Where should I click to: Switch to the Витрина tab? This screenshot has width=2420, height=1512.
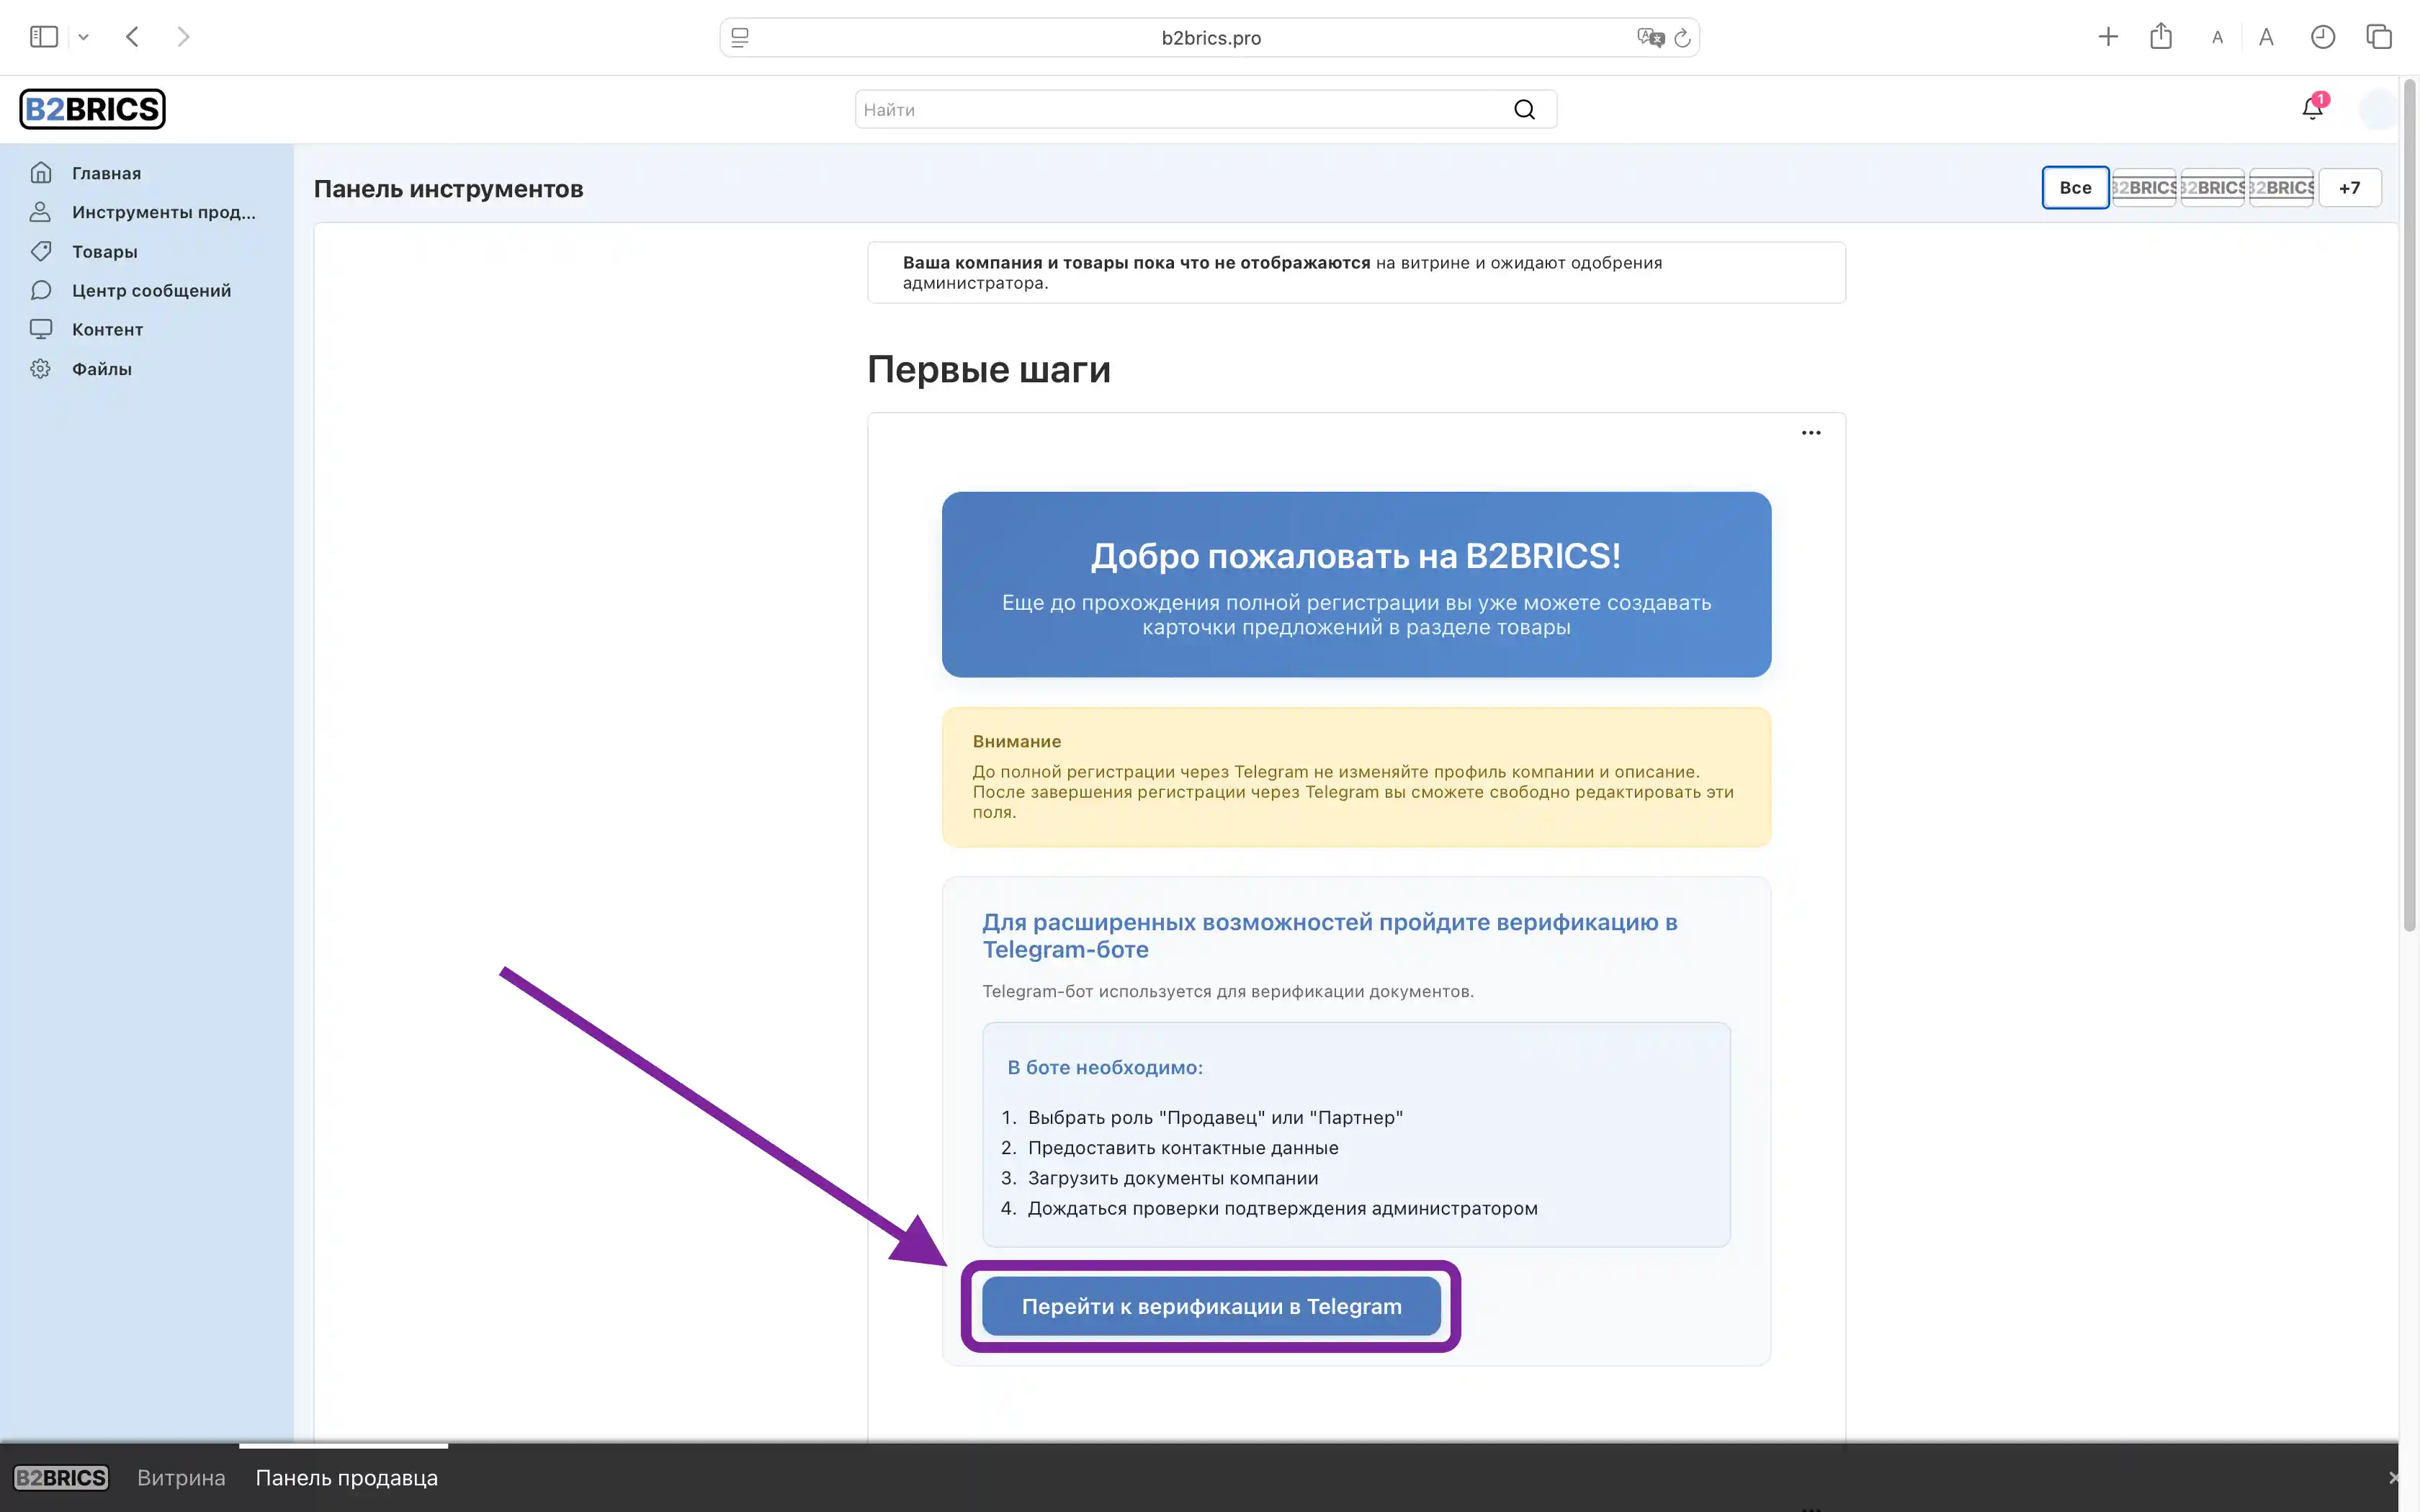[181, 1477]
